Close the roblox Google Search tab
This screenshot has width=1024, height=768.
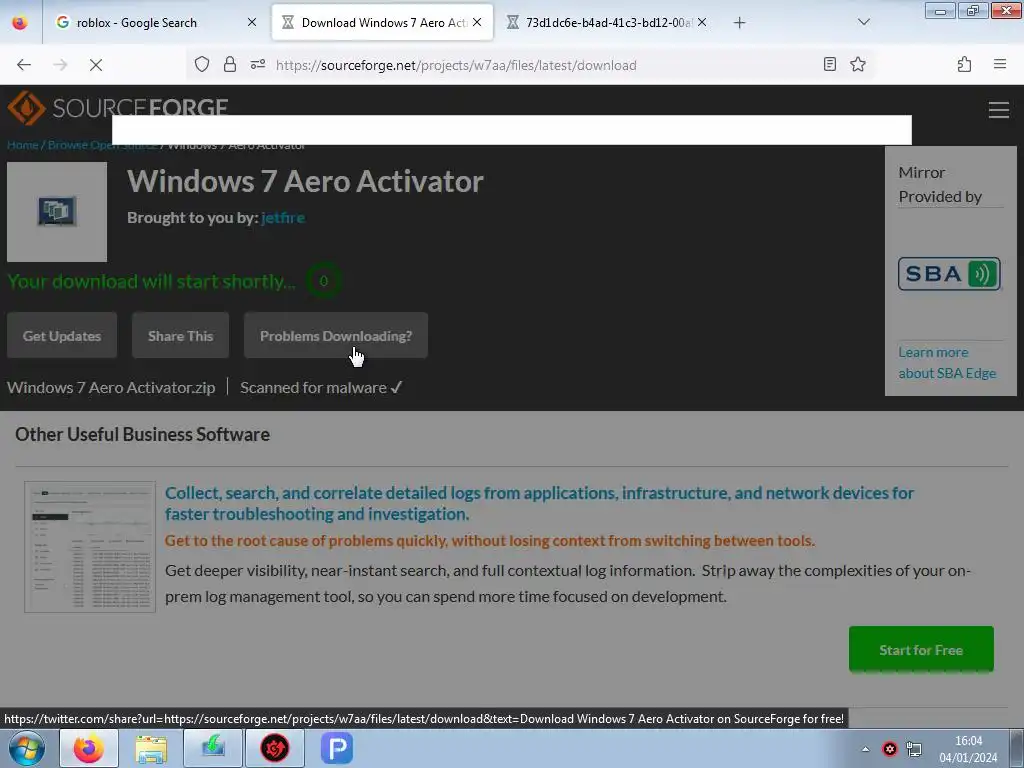(251, 22)
